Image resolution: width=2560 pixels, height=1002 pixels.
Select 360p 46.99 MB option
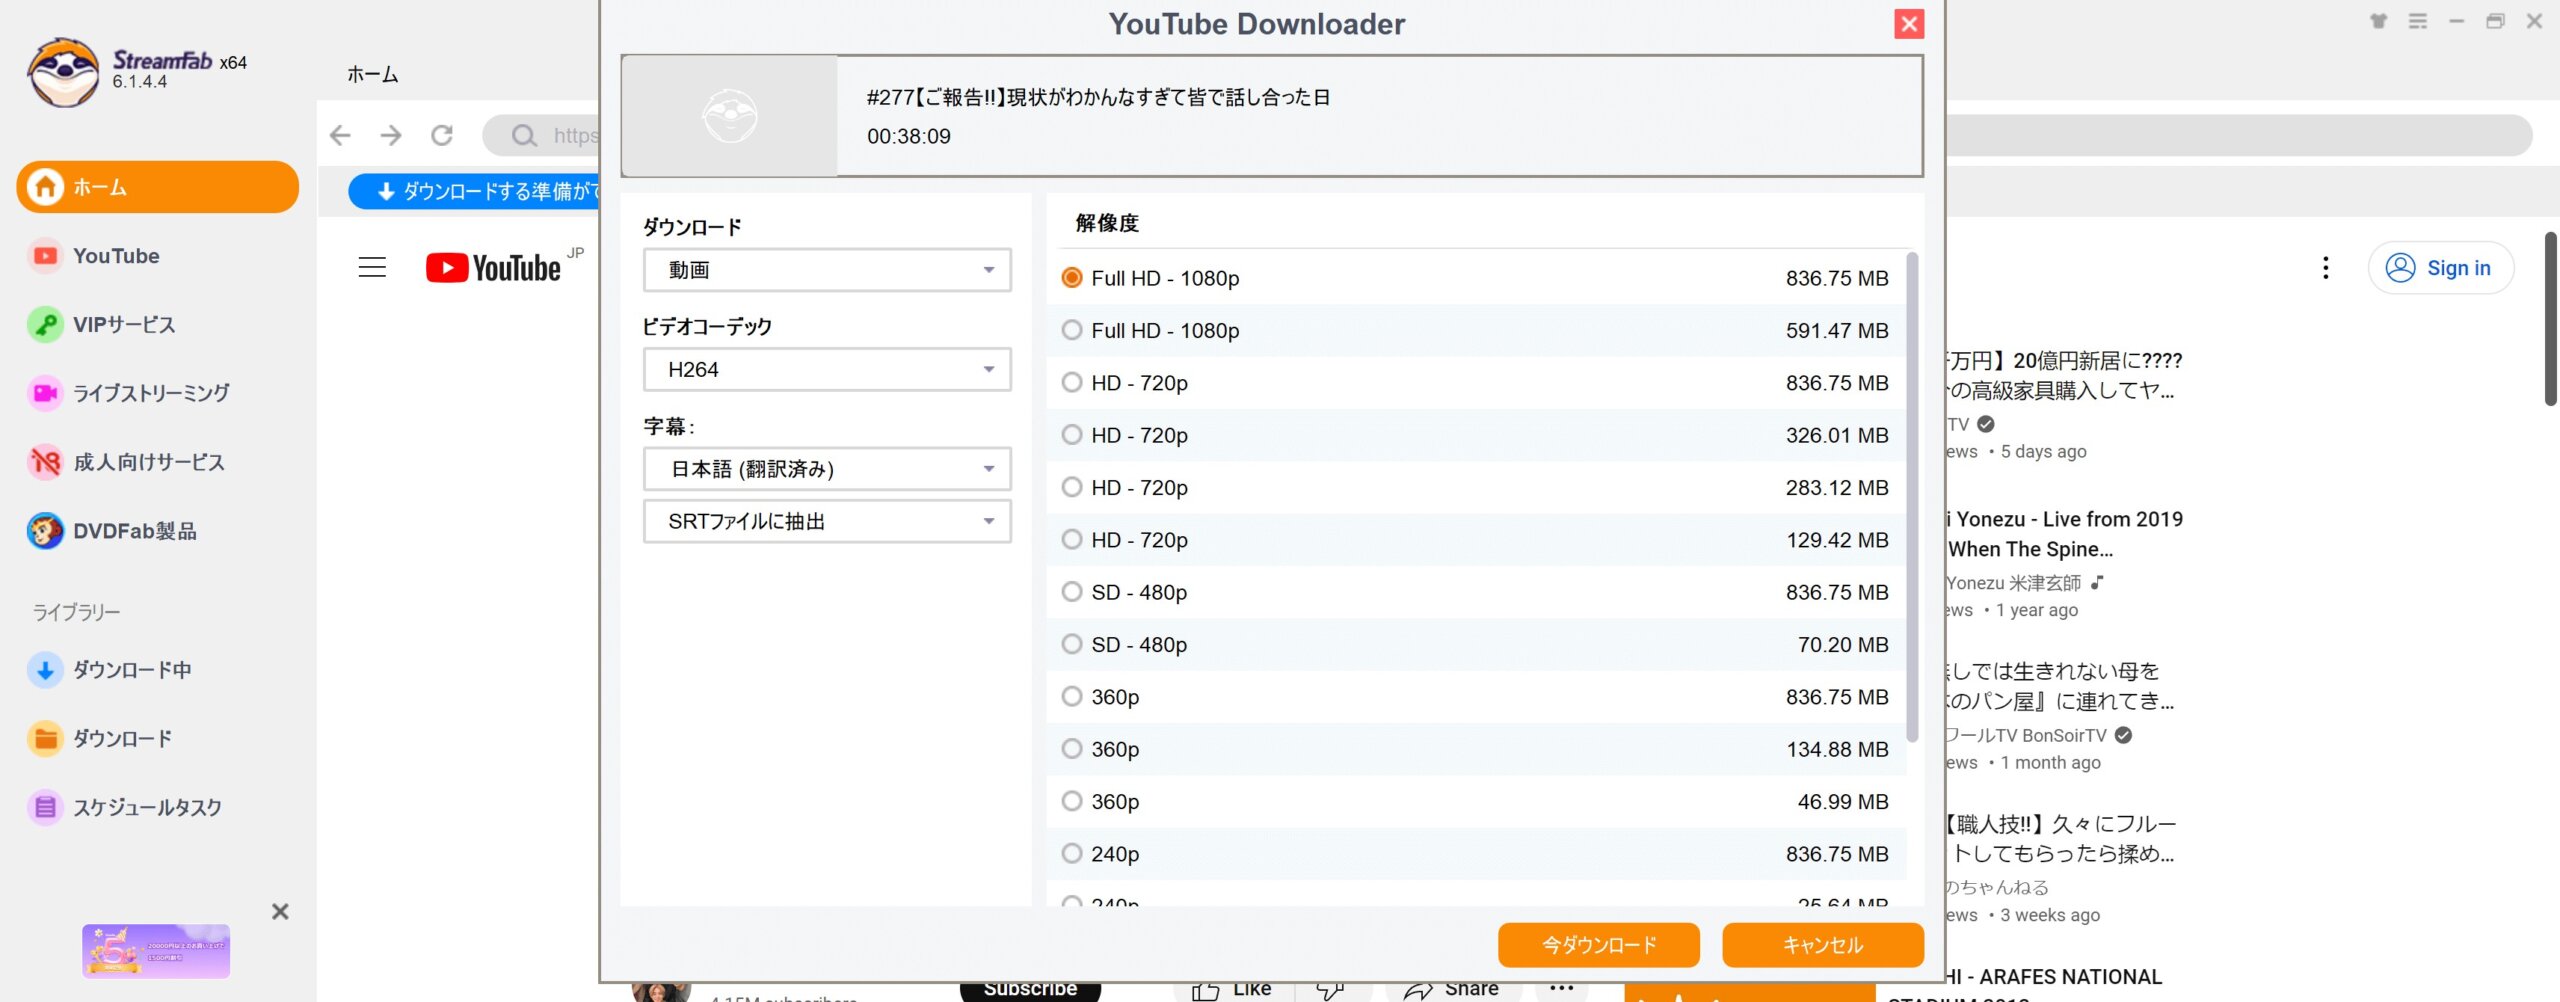pos(1476,801)
